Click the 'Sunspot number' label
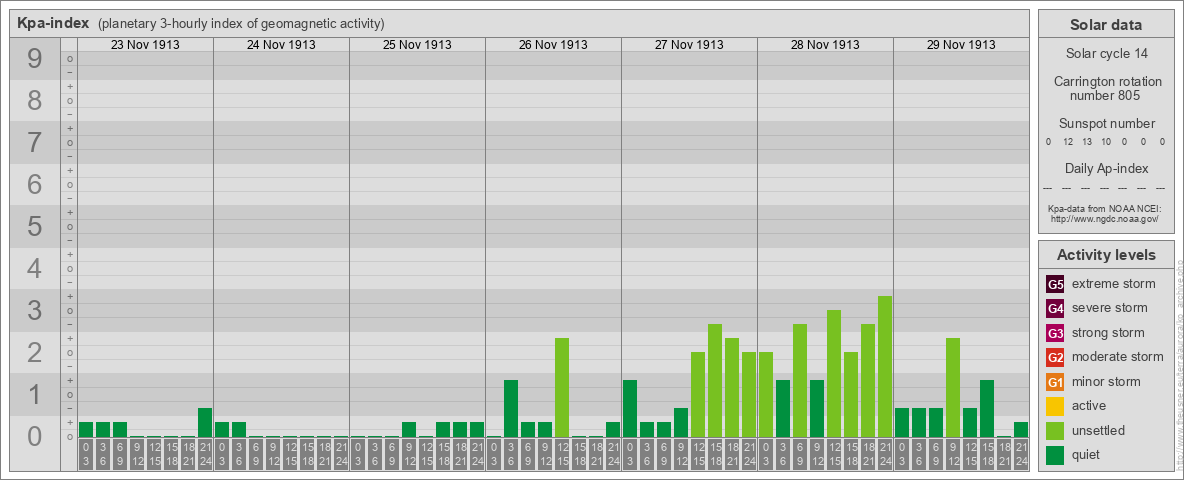 pos(1106,124)
